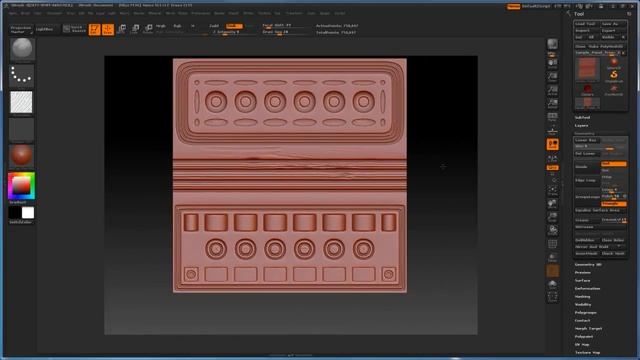
Task: Expand the Layers section
Action: [582, 126]
